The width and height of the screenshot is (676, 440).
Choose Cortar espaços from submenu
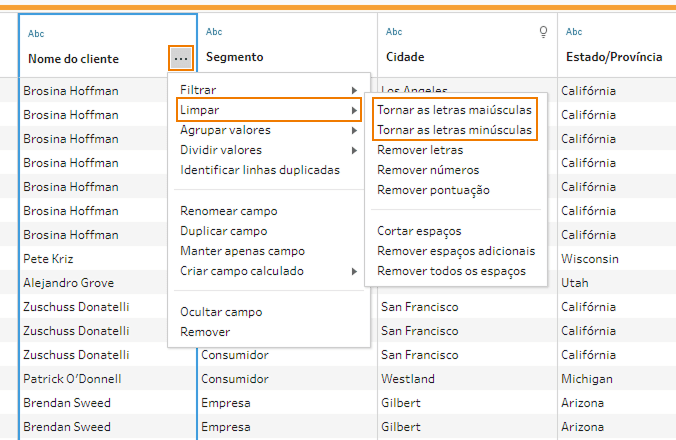tap(419, 231)
